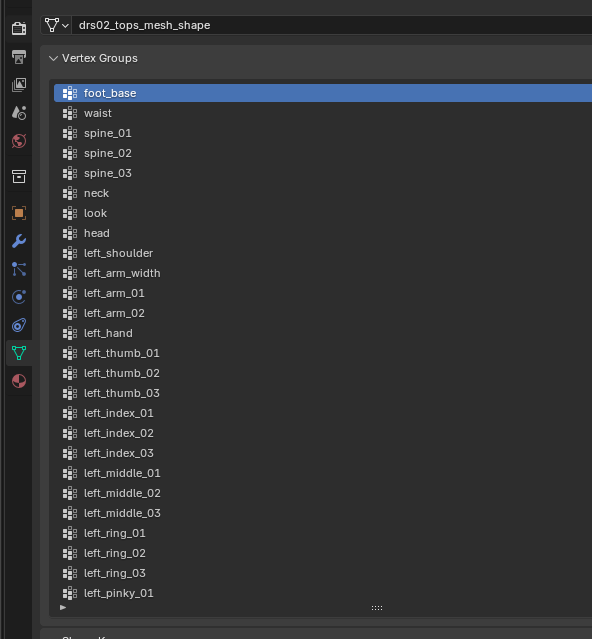The height and width of the screenshot is (639, 592).
Task: Click the vertex group list resize handle
Action: tap(377, 608)
